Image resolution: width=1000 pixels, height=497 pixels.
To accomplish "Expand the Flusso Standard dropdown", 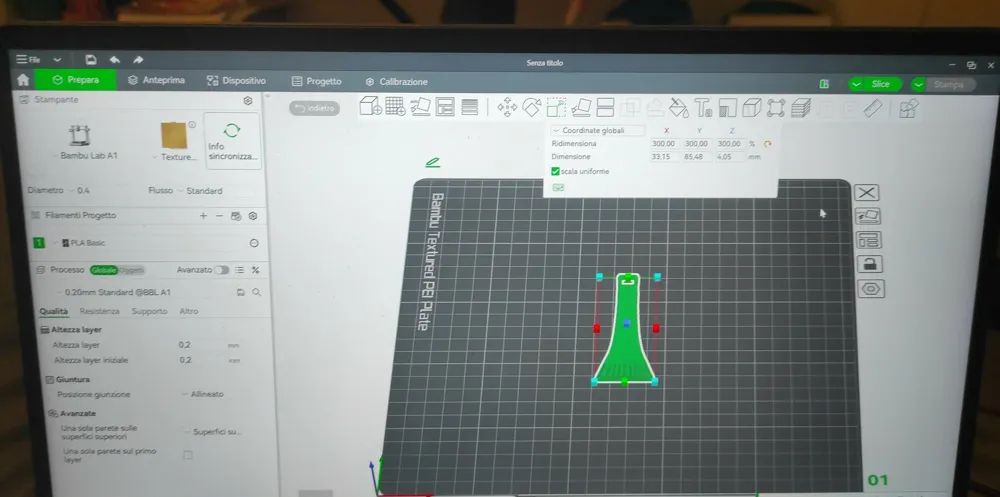I will [200, 190].
